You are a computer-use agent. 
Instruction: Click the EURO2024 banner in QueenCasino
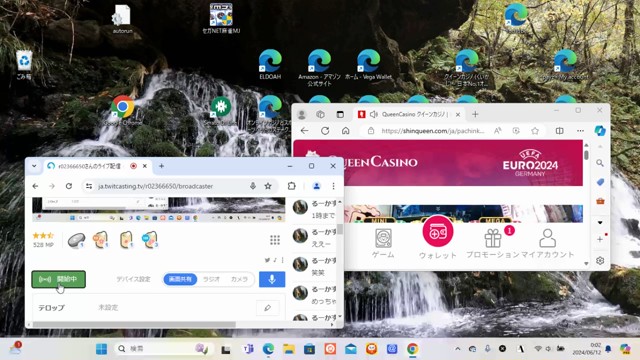pos(530,163)
